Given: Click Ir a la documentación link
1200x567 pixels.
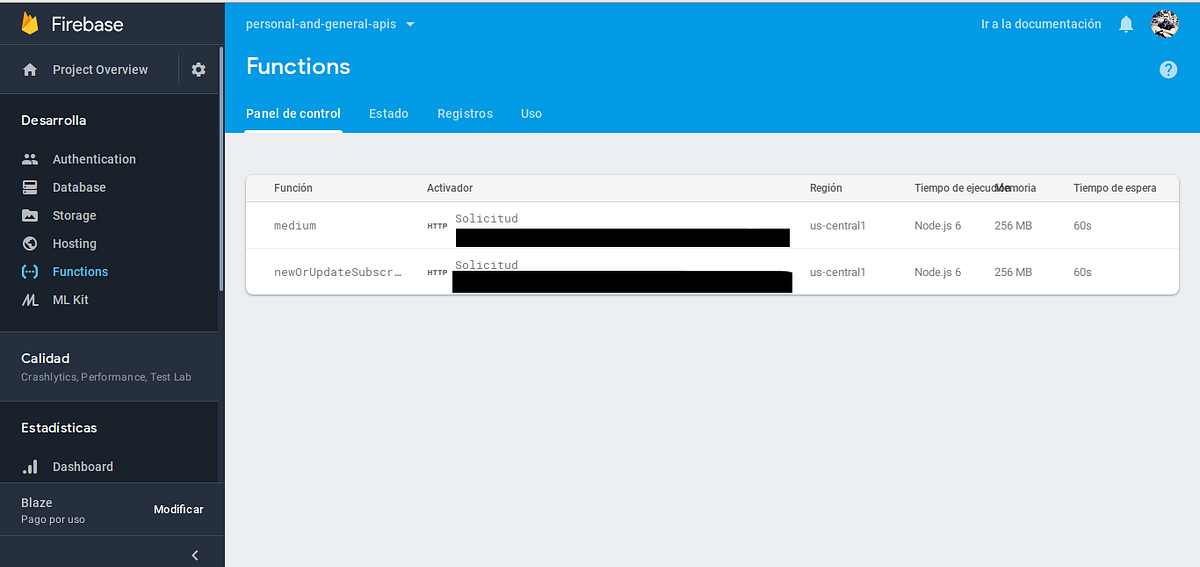Looking at the screenshot, I should 1041,24.
